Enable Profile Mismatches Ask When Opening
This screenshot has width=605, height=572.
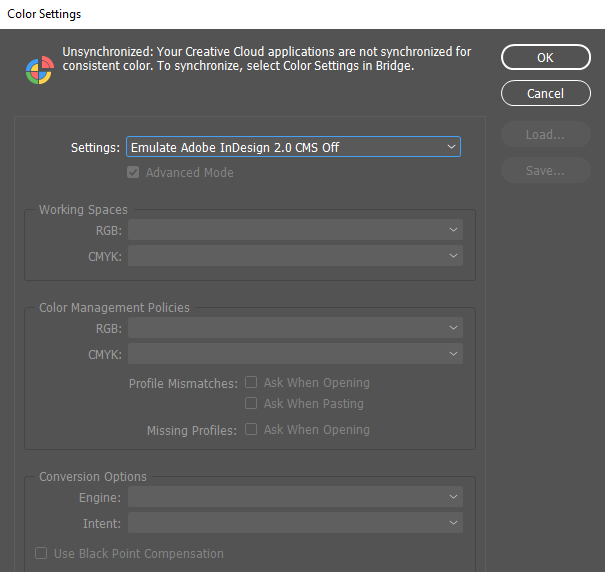pyautogui.click(x=252, y=383)
